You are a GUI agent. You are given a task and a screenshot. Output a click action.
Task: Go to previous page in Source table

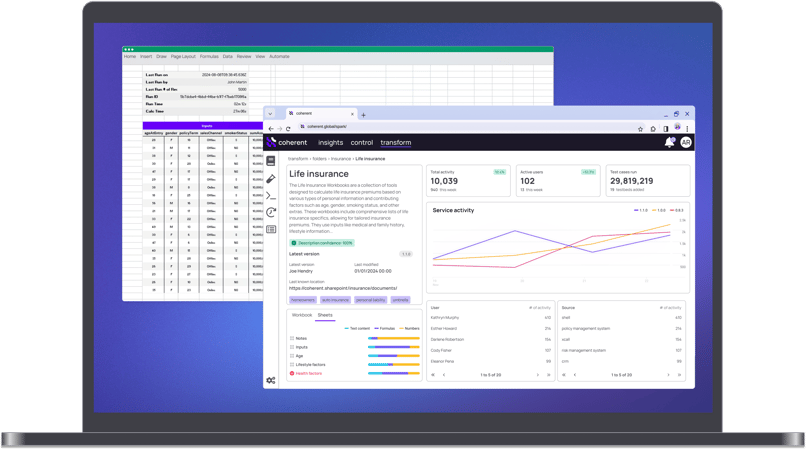pyautogui.click(x=575, y=375)
